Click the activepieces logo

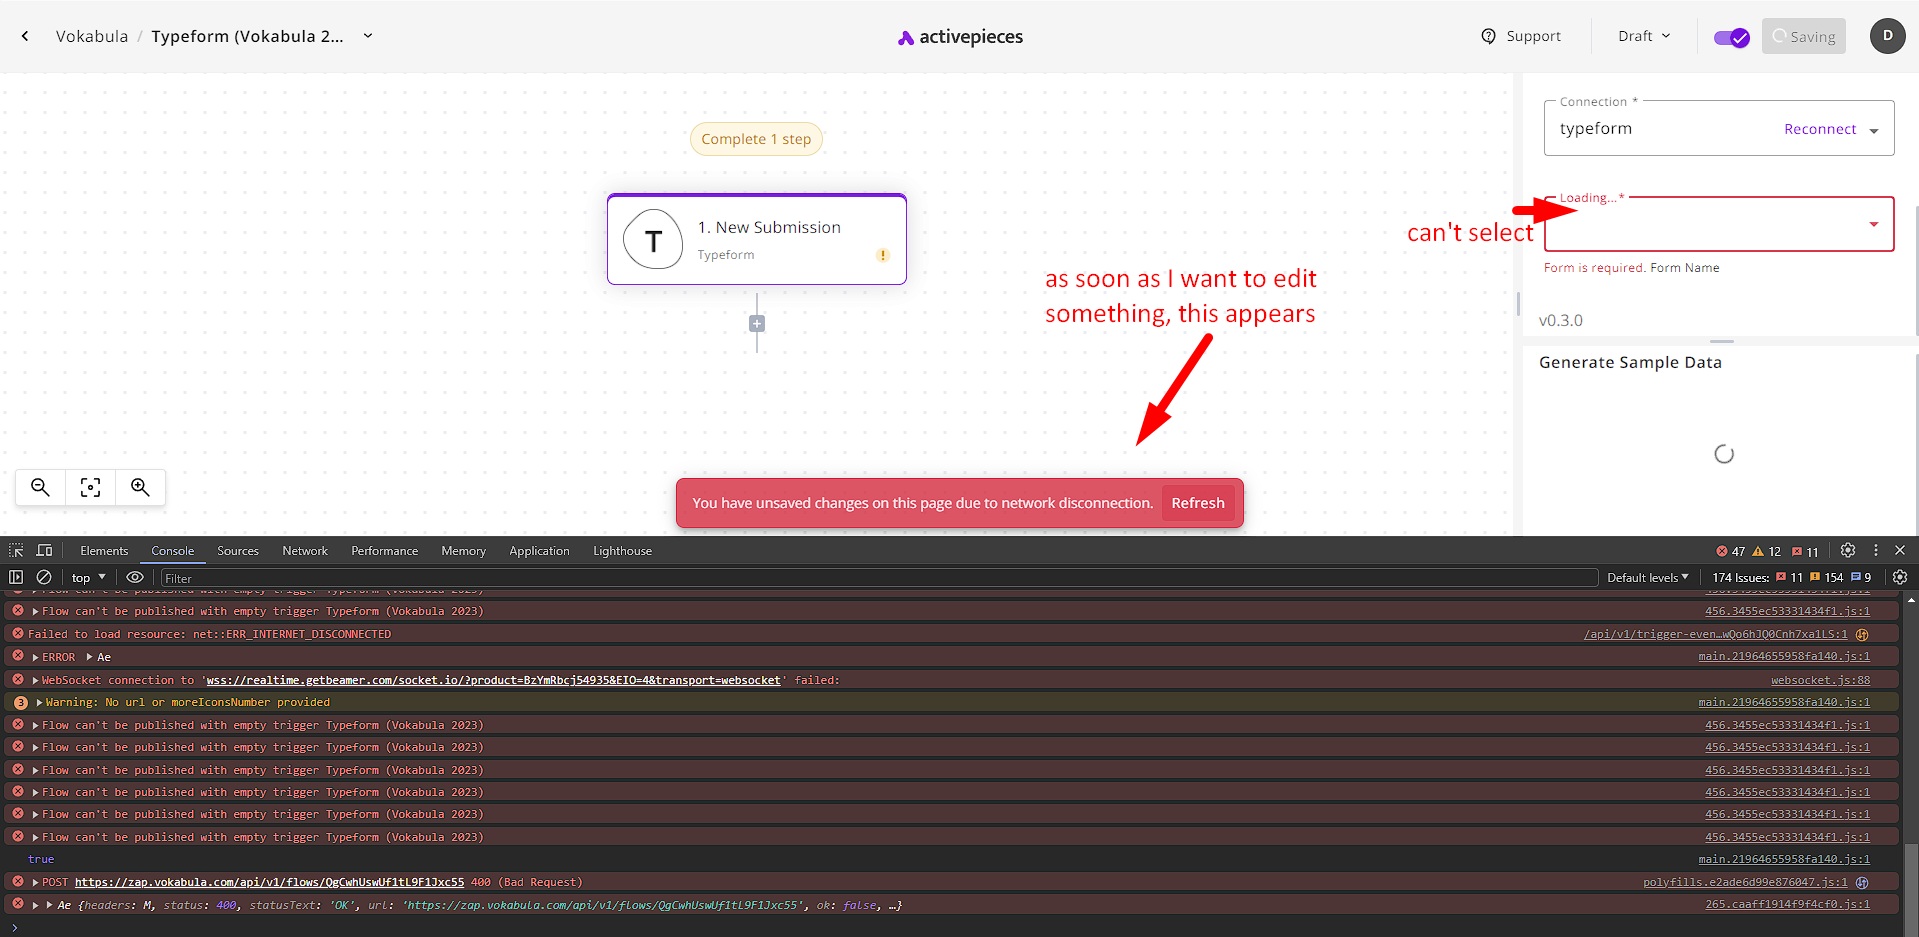coord(960,37)
